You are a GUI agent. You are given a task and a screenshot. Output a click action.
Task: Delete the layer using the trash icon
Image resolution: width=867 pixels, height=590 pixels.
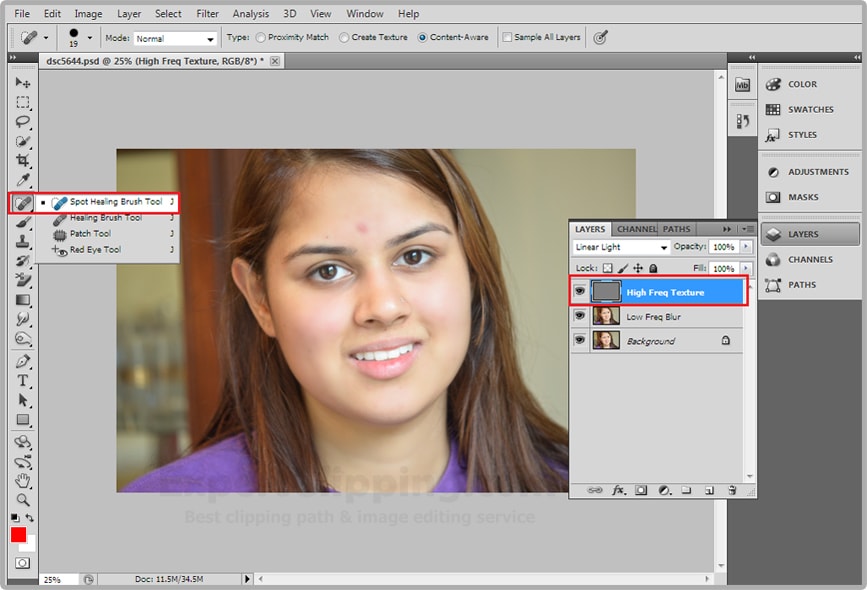[734, 491]
